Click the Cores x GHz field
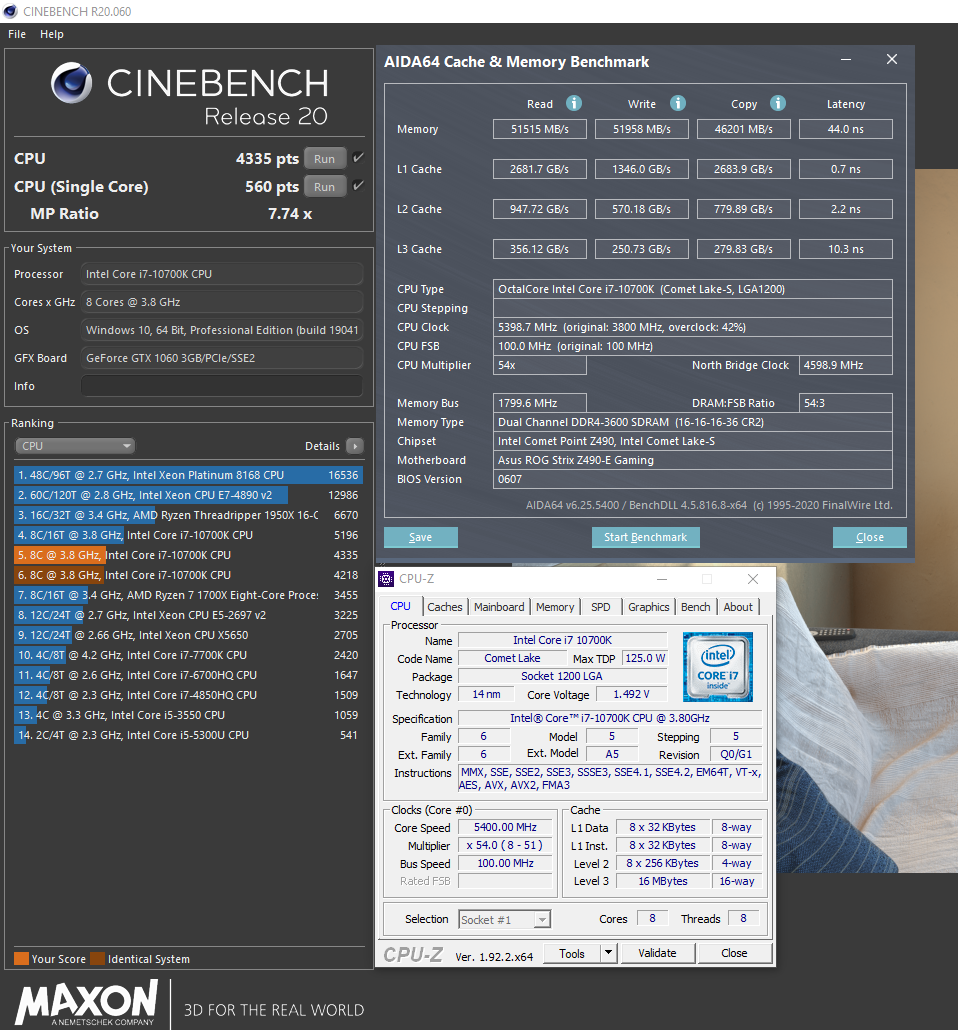958x1030 pixels. pyautogui.click(x=221, y=302)
